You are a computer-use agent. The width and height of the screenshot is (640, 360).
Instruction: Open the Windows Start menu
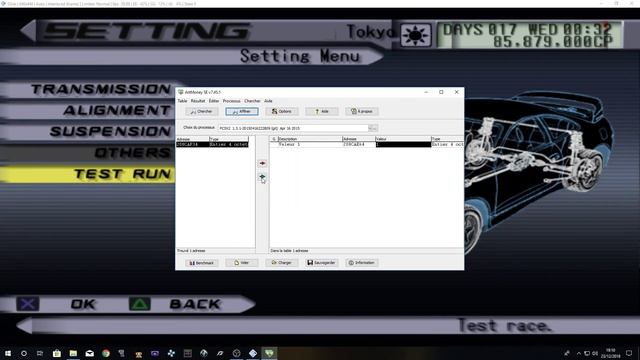coord(8,353)
